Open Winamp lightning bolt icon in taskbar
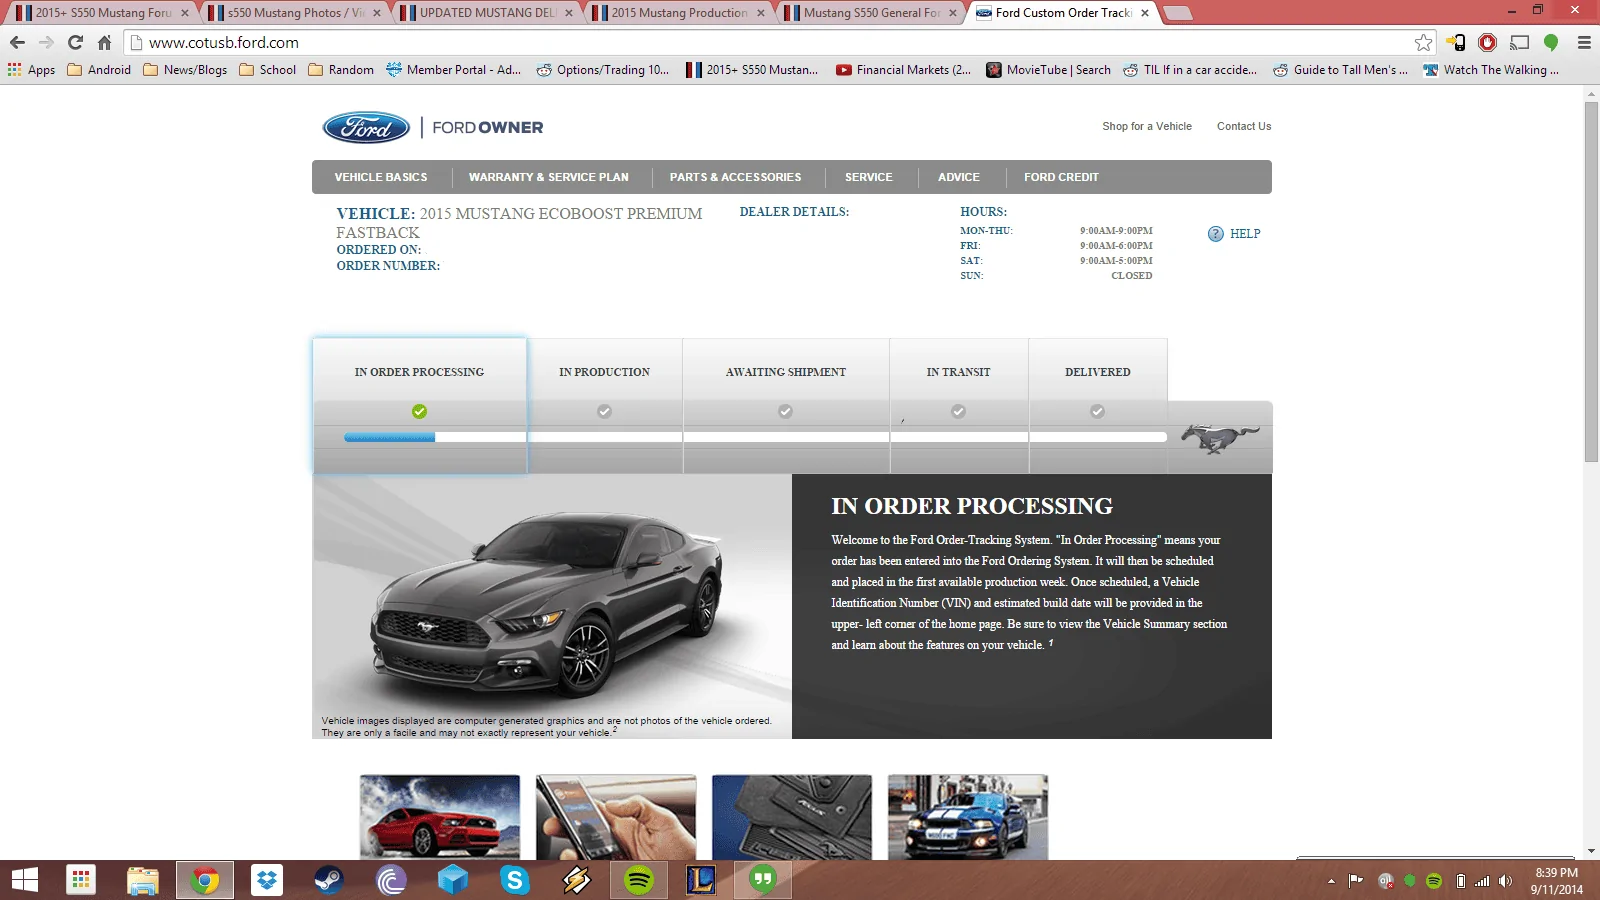Screen dimensions: 1600x900 577,880
